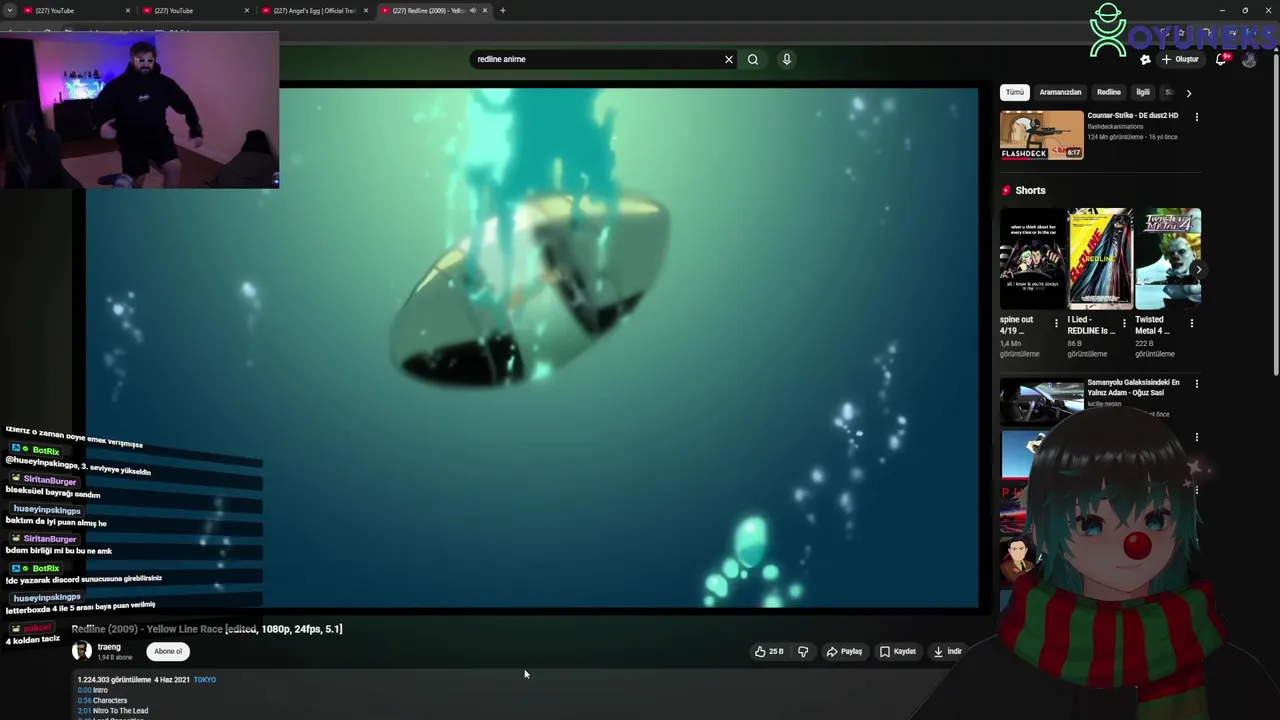Close the Angel's Egg tab
1280x720 pixels.
(365, 10)
